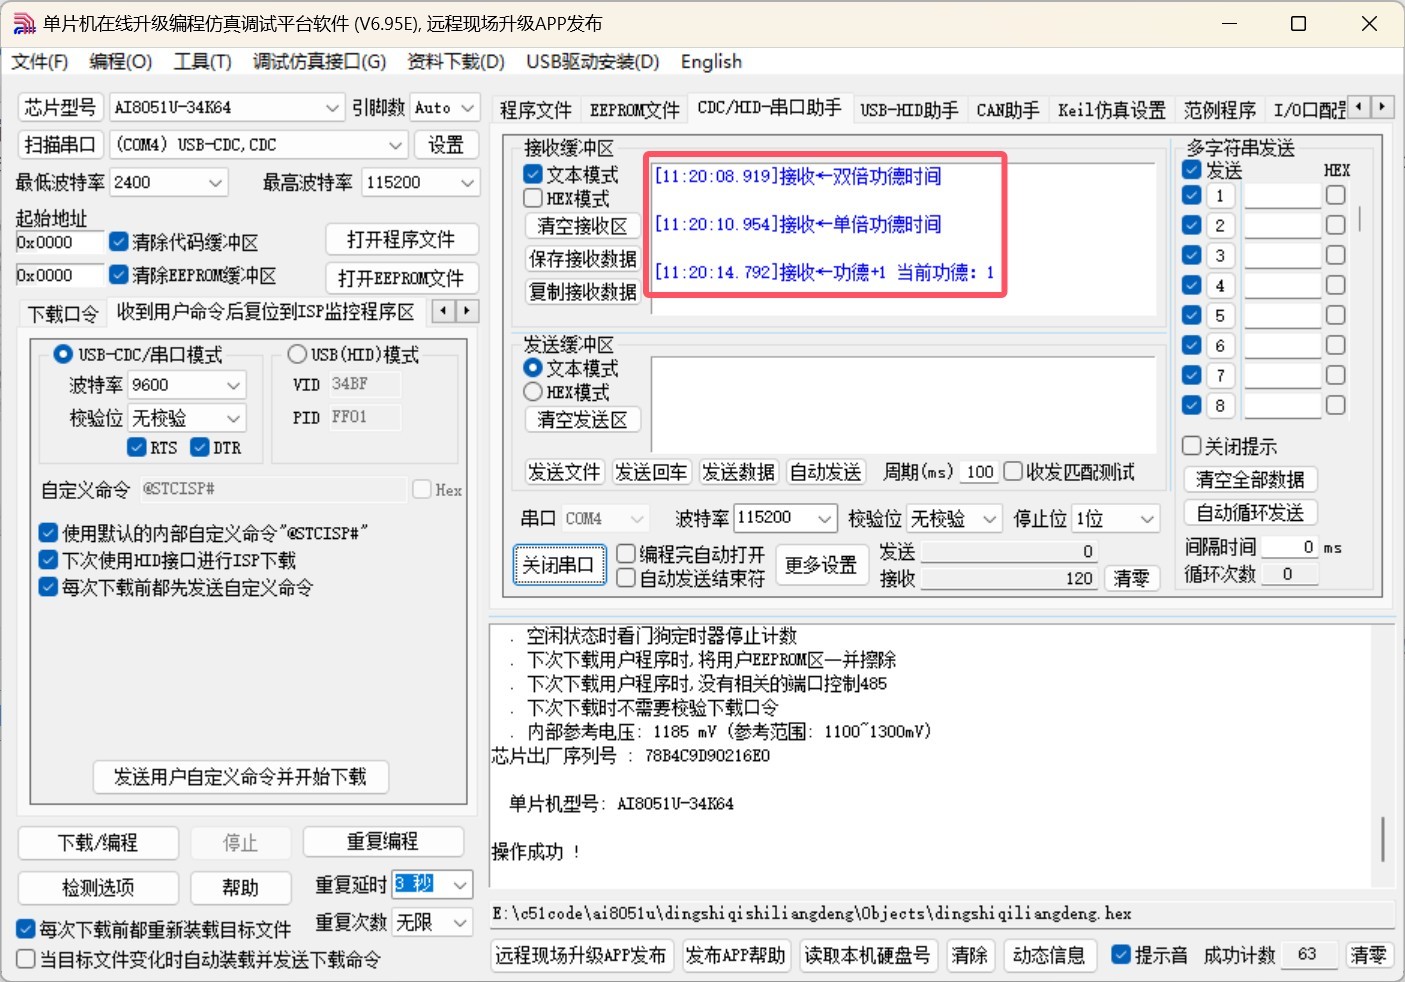Toggle HEX checkbox for multi-string row 5
Viewport: 1405px width, 982px height.
pos(1335,315)
